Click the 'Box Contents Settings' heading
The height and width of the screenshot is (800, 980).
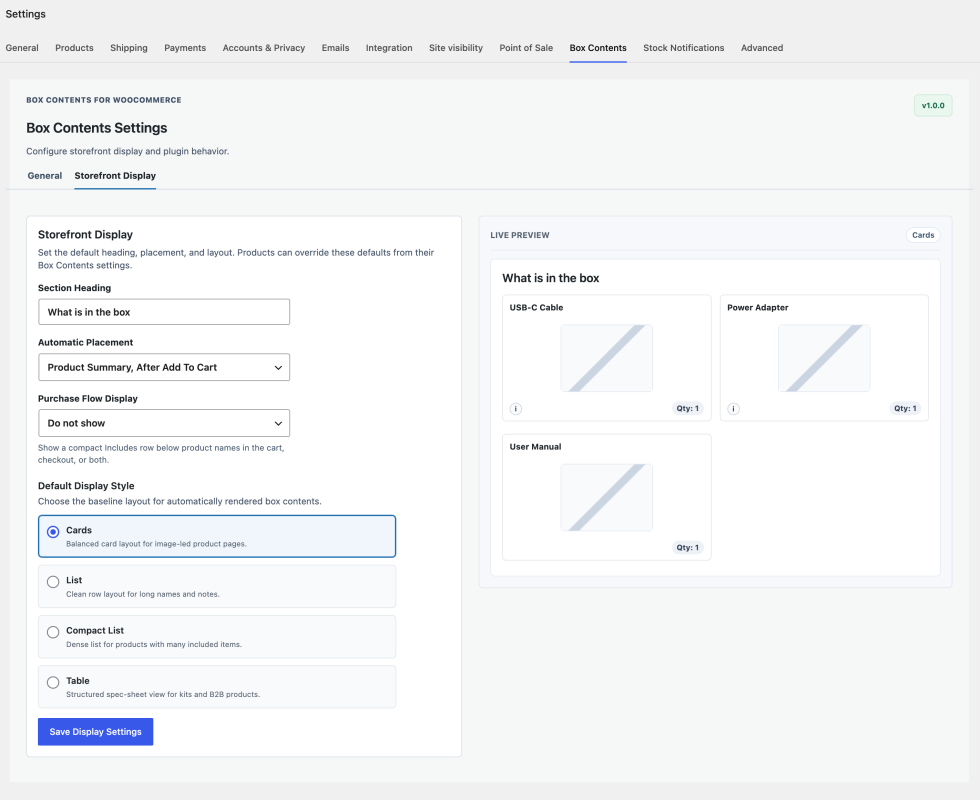[97, 128]
